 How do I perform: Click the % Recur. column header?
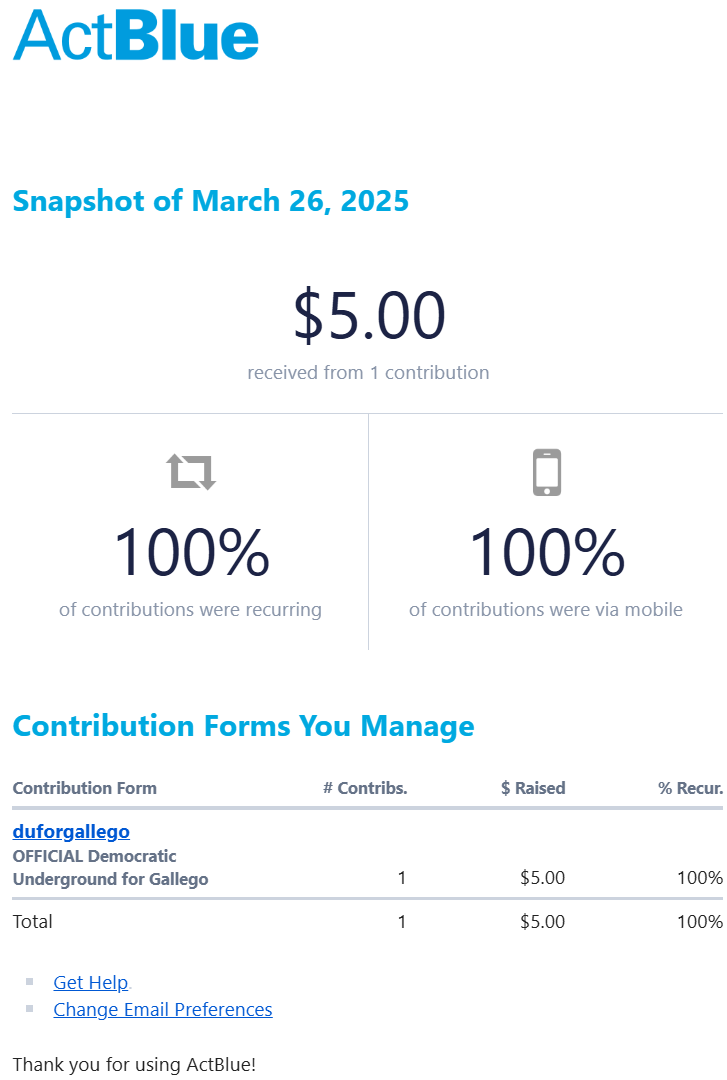690,788
